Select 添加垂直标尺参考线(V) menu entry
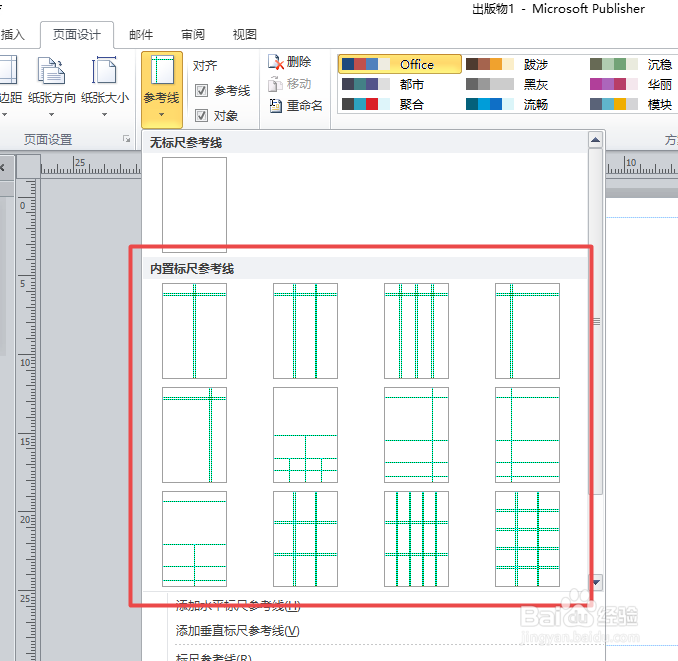The width and height of the screenshot is (678, 661). click(237, 631)
